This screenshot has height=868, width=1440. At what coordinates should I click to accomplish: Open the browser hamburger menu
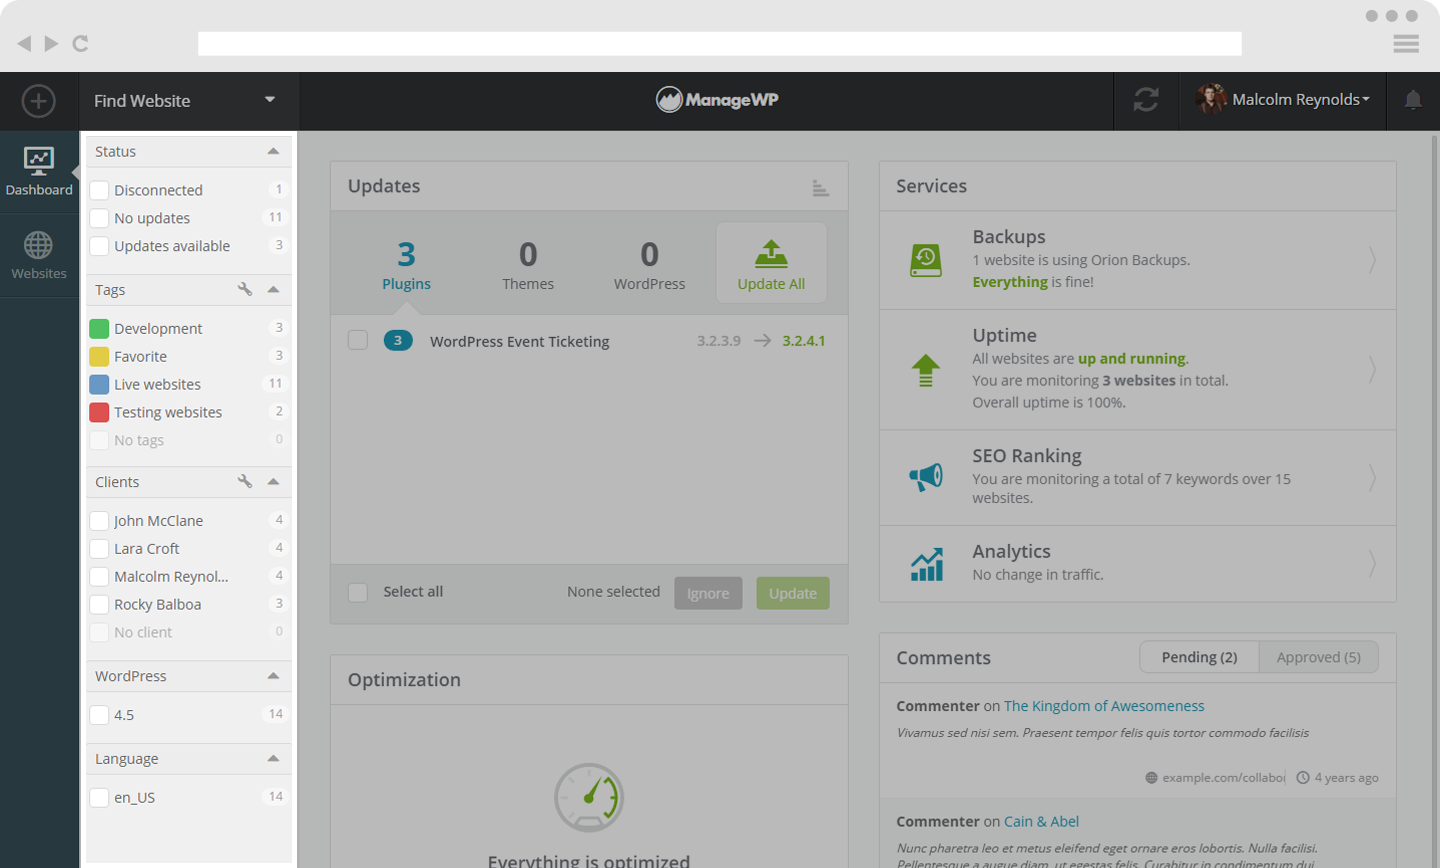click(1406, 43)
